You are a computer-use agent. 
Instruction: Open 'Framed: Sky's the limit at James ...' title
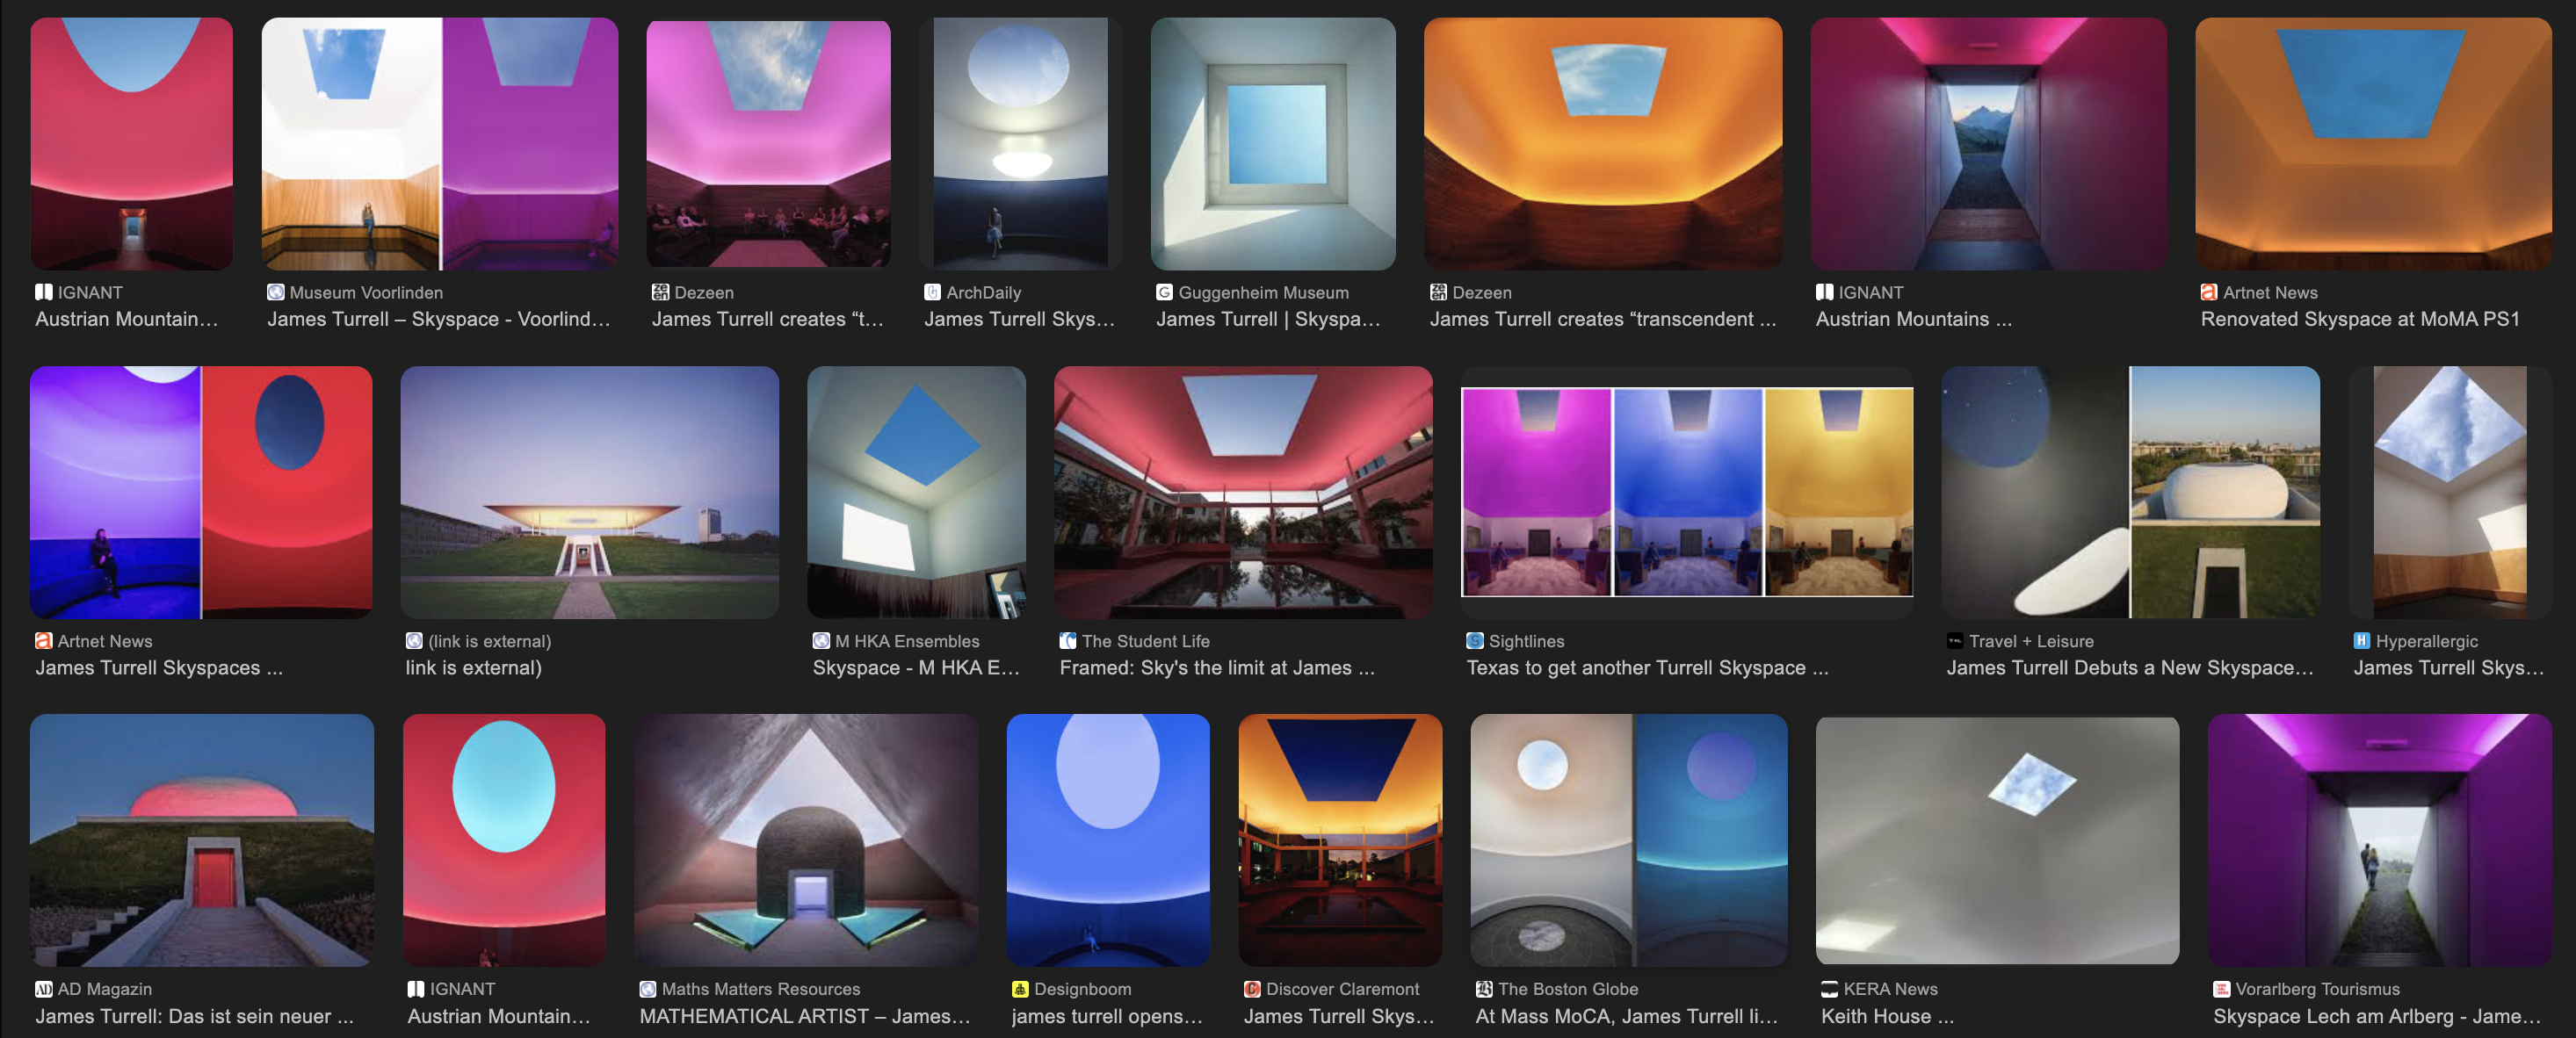click(1217, 668)
